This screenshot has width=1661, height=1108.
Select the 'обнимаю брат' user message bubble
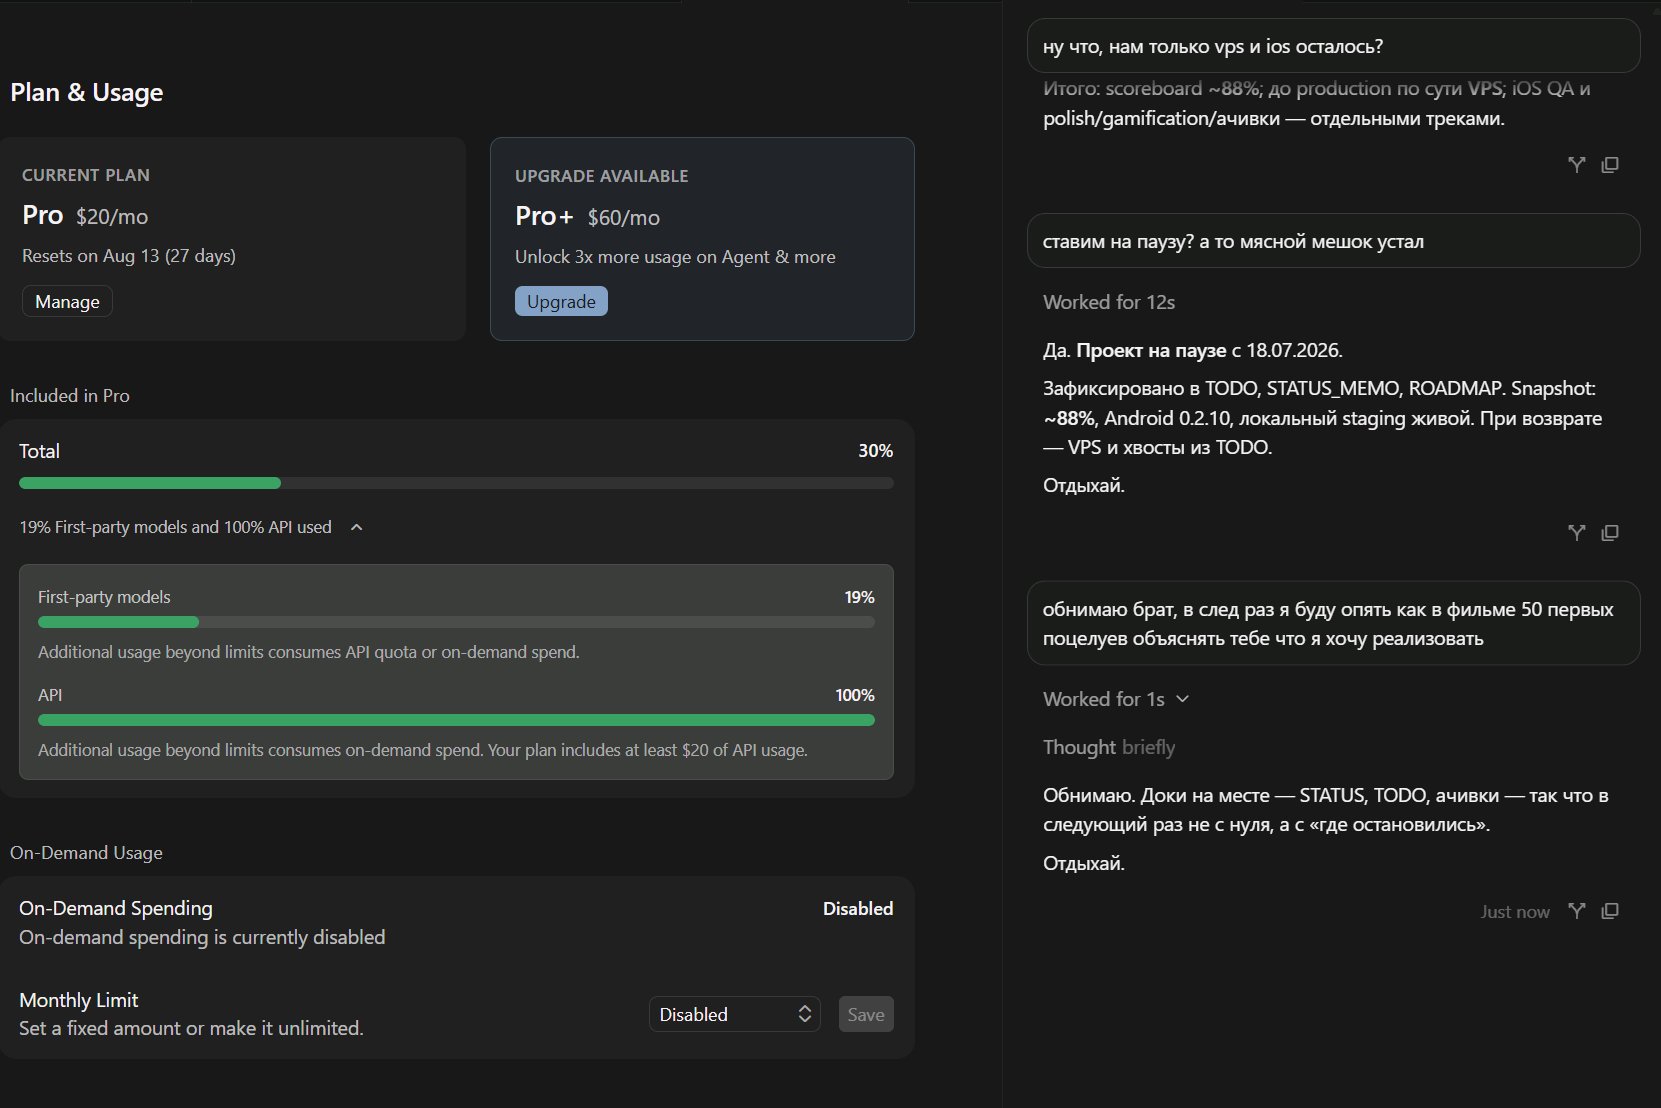[x=1334, y=623]
